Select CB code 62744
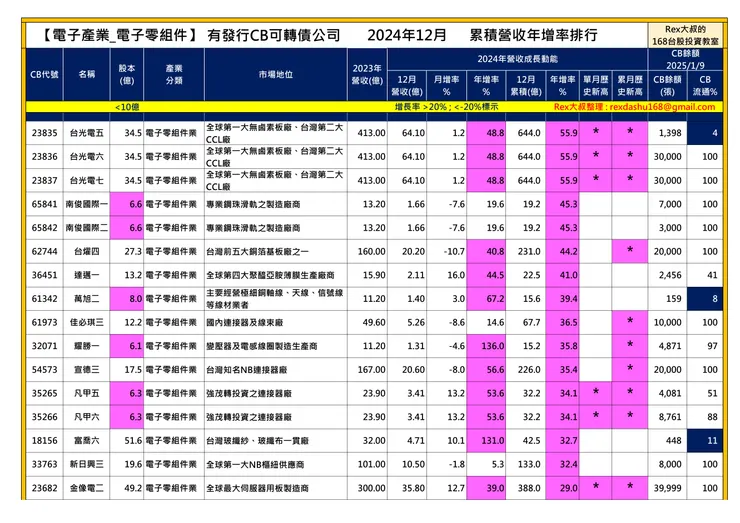 click(44, 251)
